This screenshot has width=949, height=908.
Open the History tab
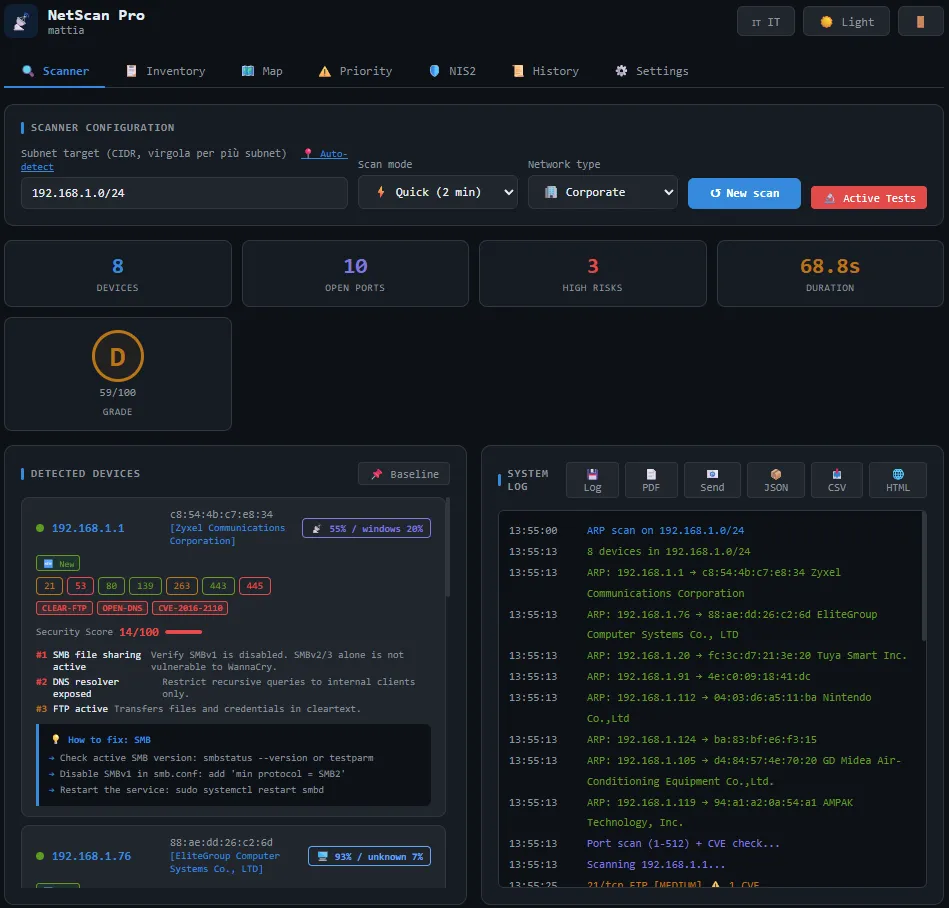pos(545,71)
